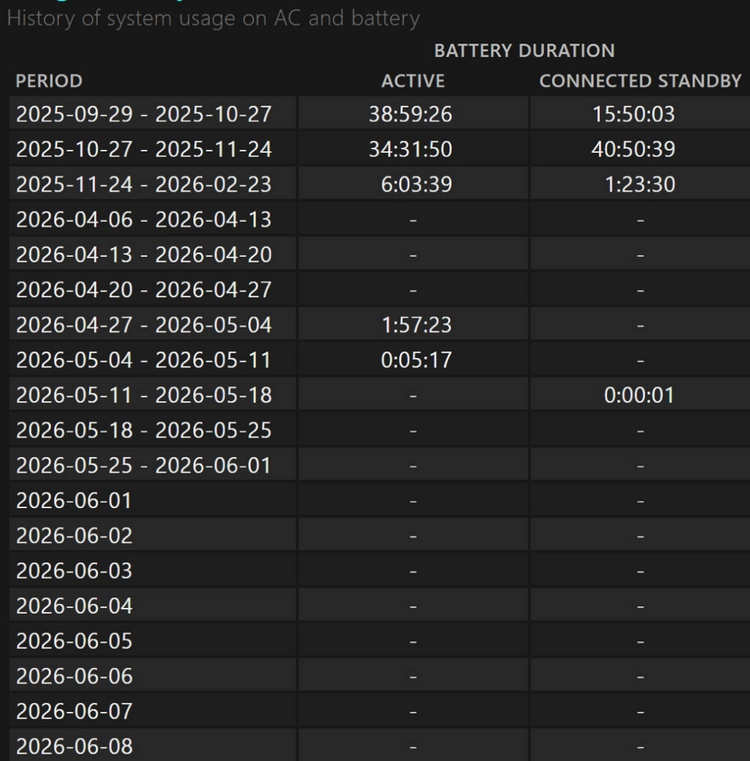Click the BATTERY DURATION group header

(524, 50)
